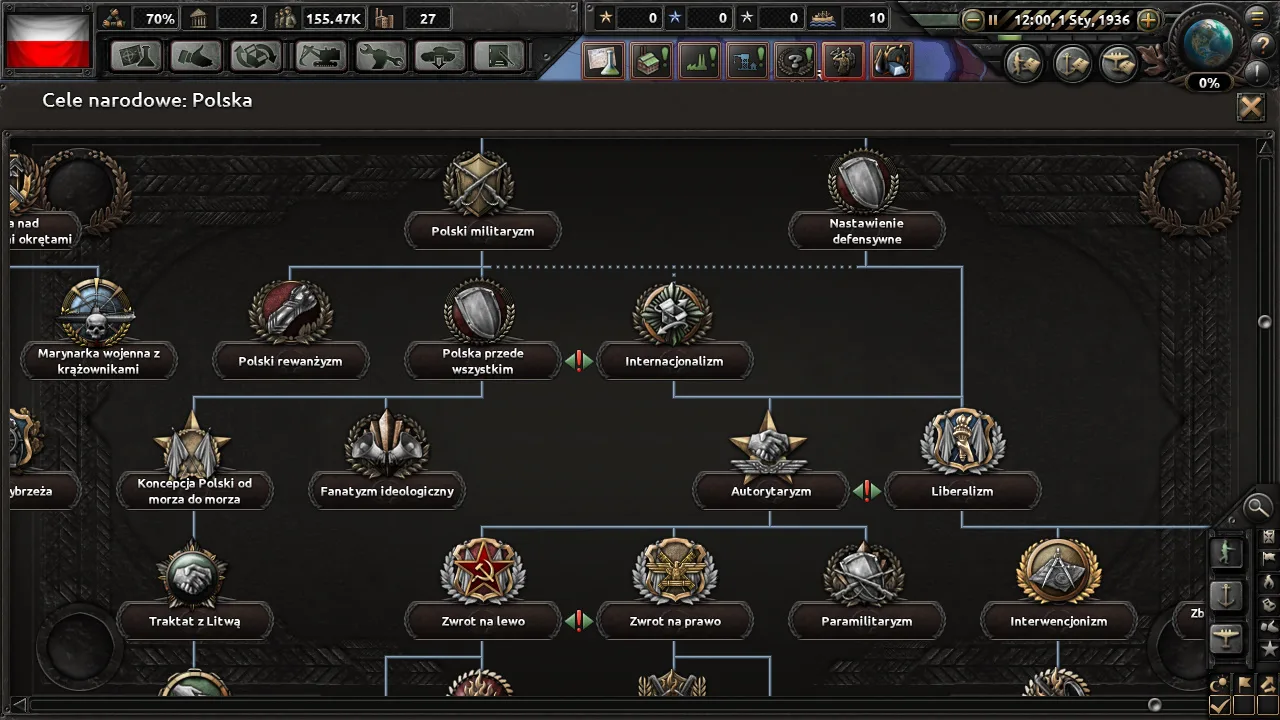Screen dimensions: 1280x720
Task: Increase game speed with plus button
Action: pos(1149,19)
